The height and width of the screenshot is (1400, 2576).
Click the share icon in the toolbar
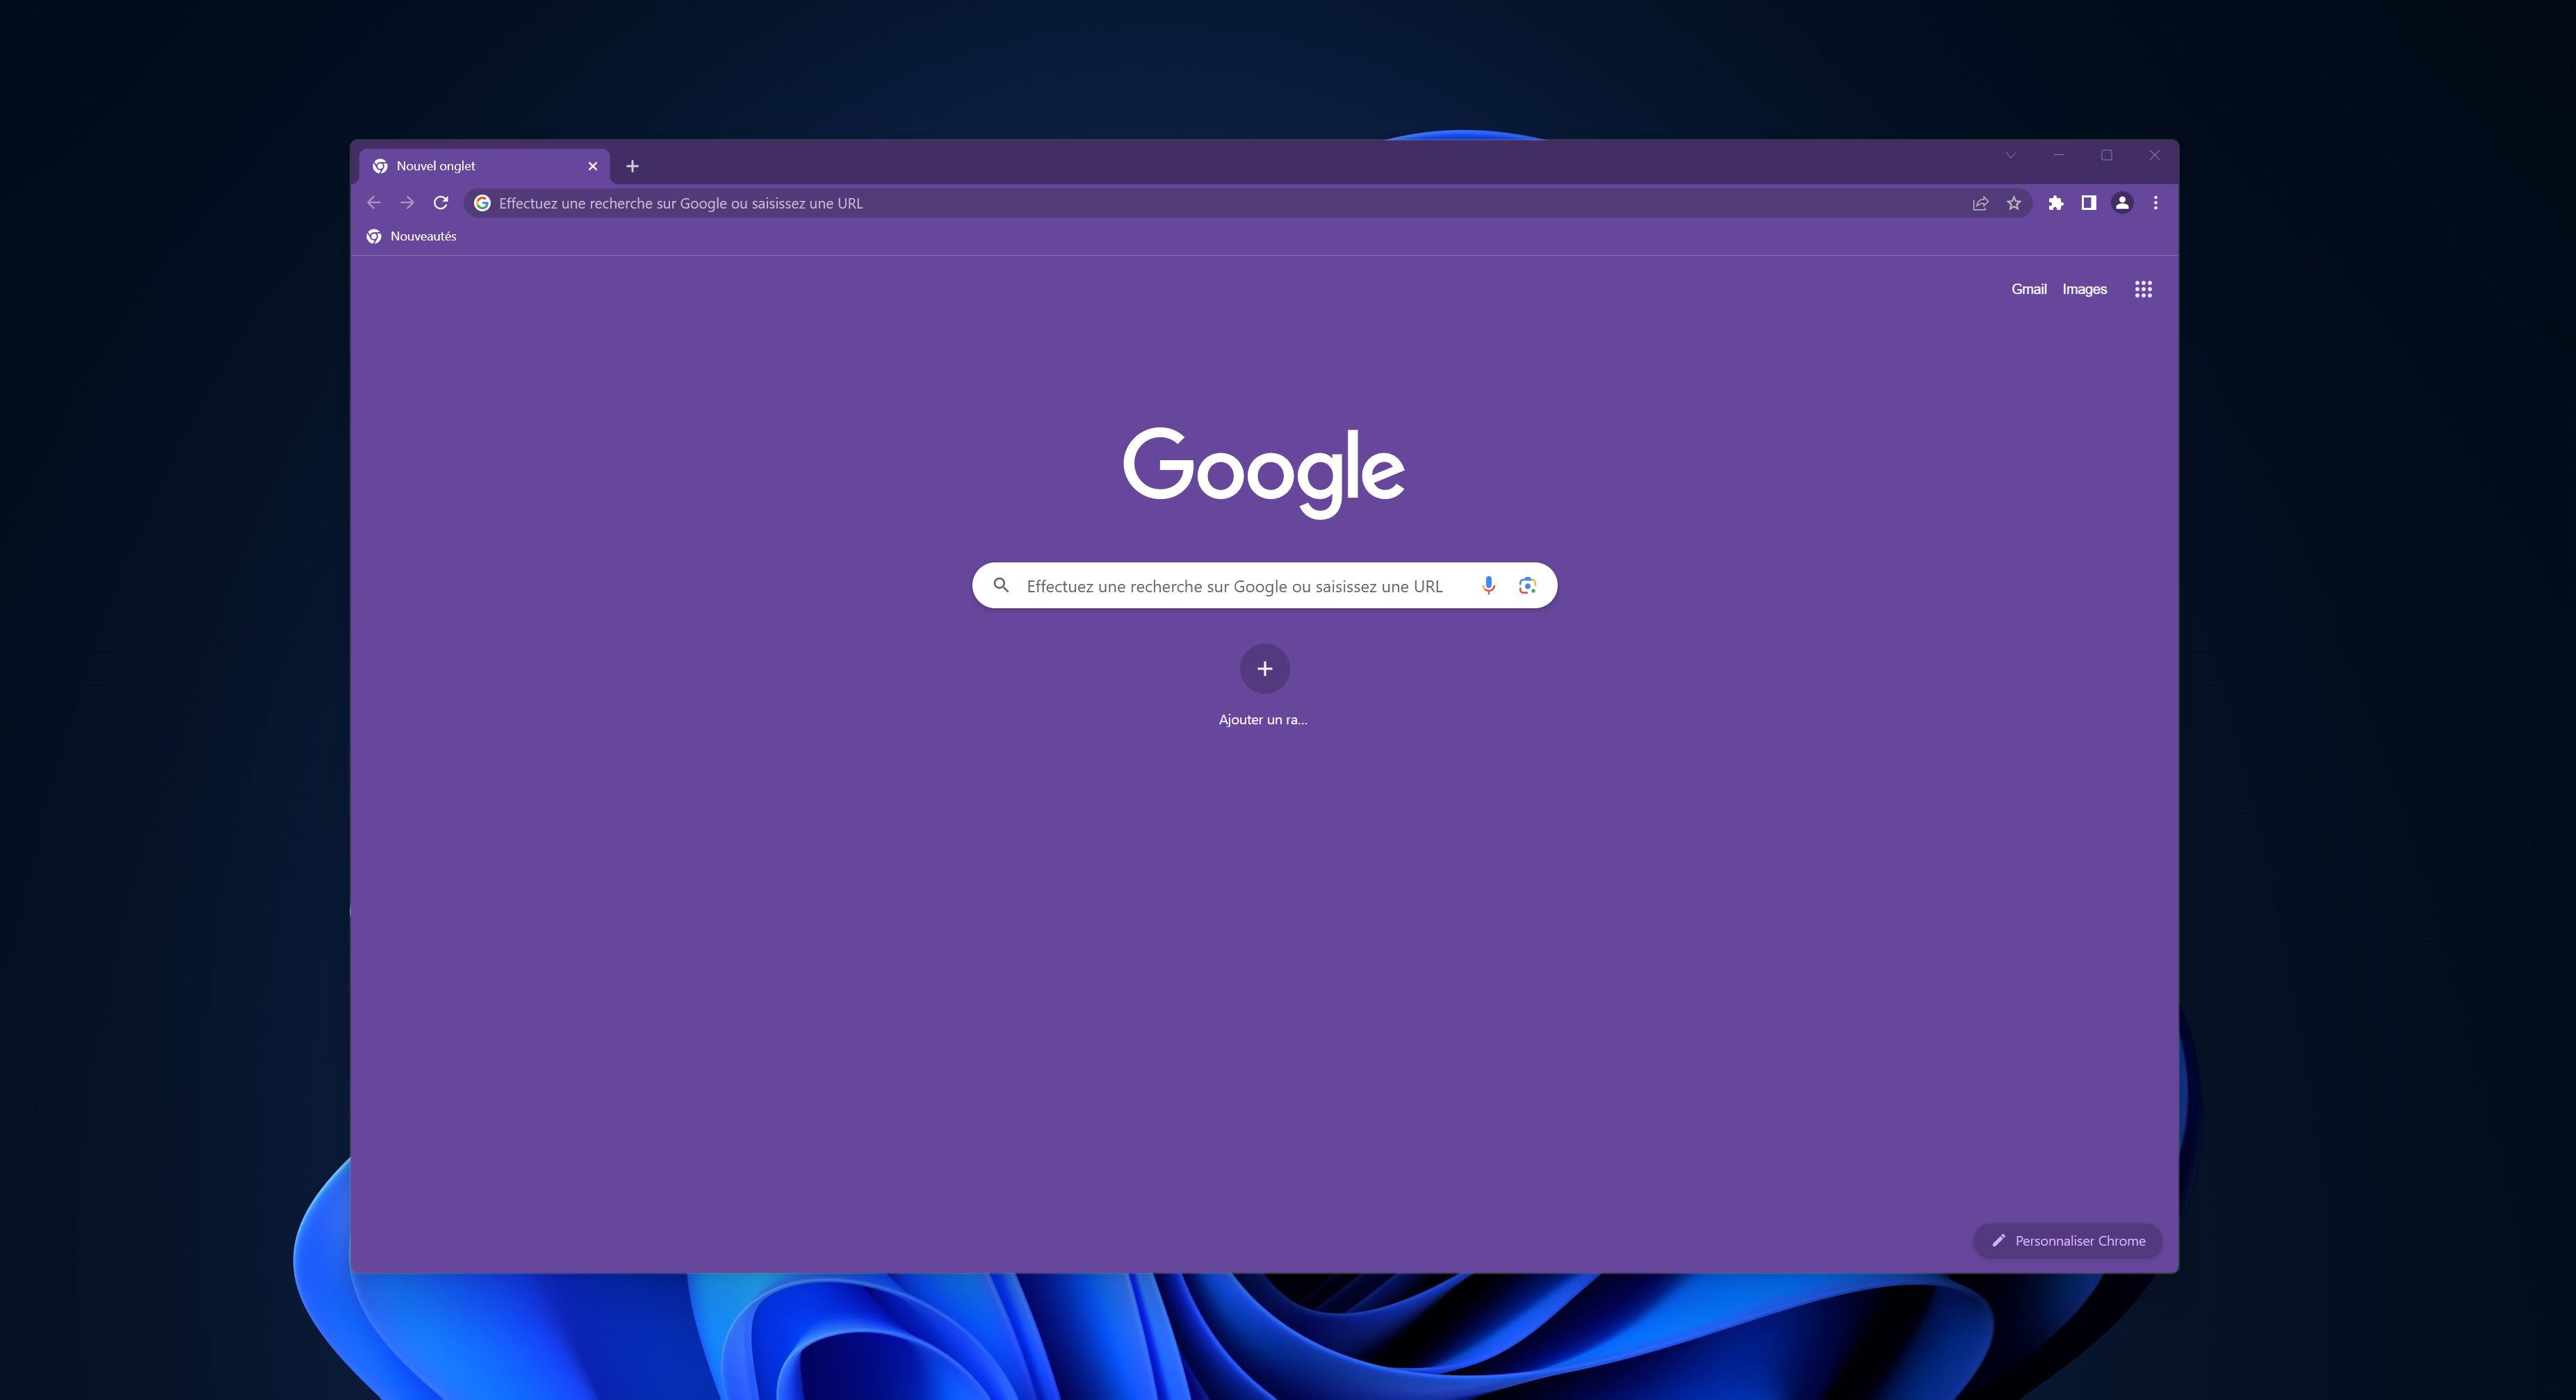(1979, 202)
